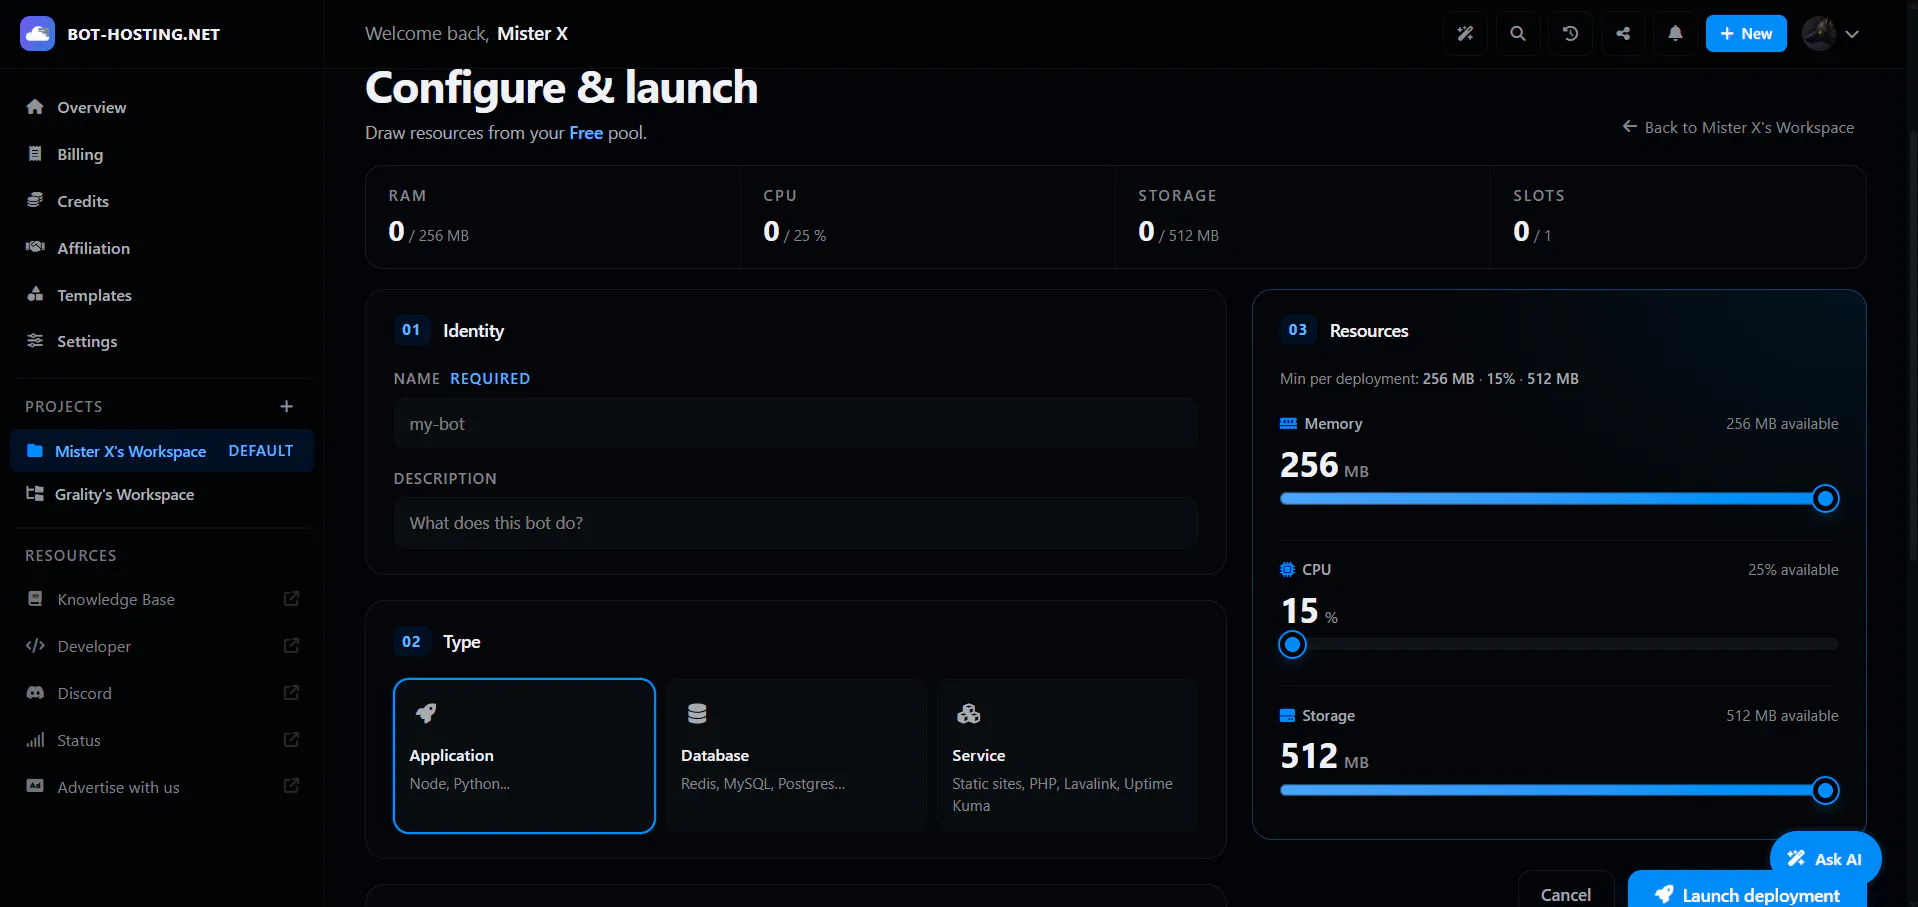Viewport: 1918px width, 907px height.
Task: Click the Storage drive icon
Action: [x=1287, y=715]
